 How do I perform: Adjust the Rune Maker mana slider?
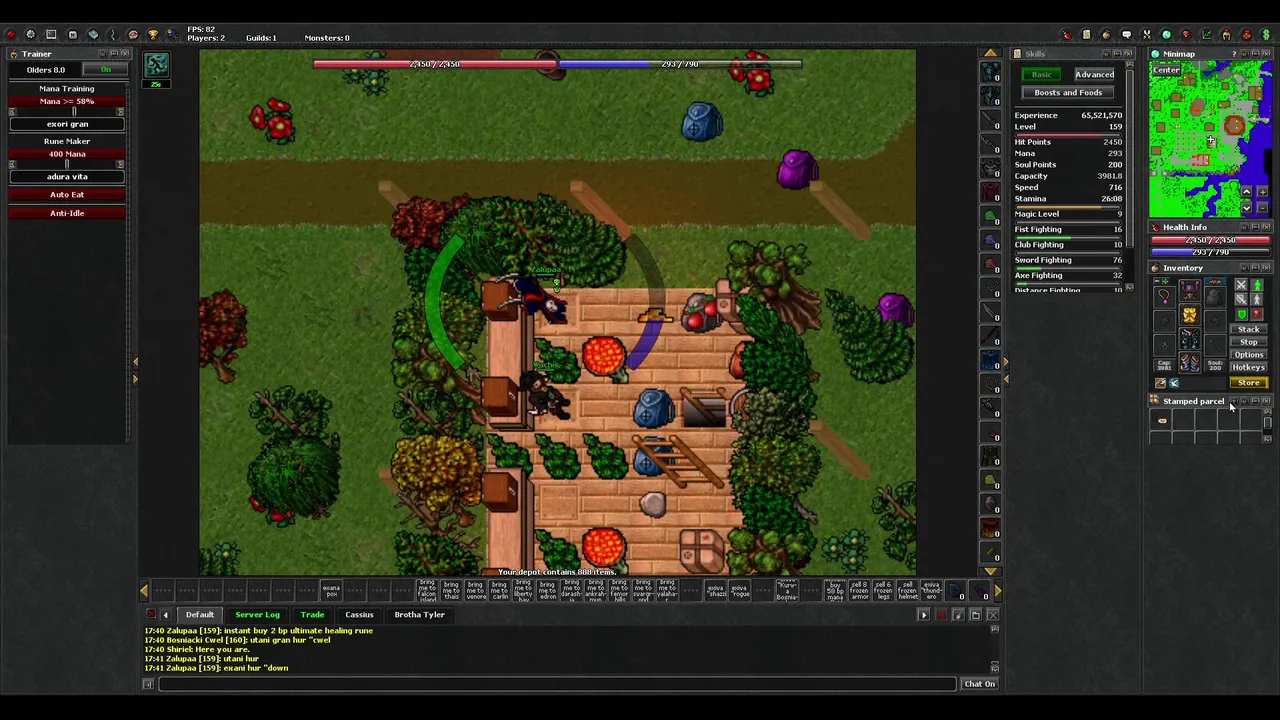tap(67, 164)
